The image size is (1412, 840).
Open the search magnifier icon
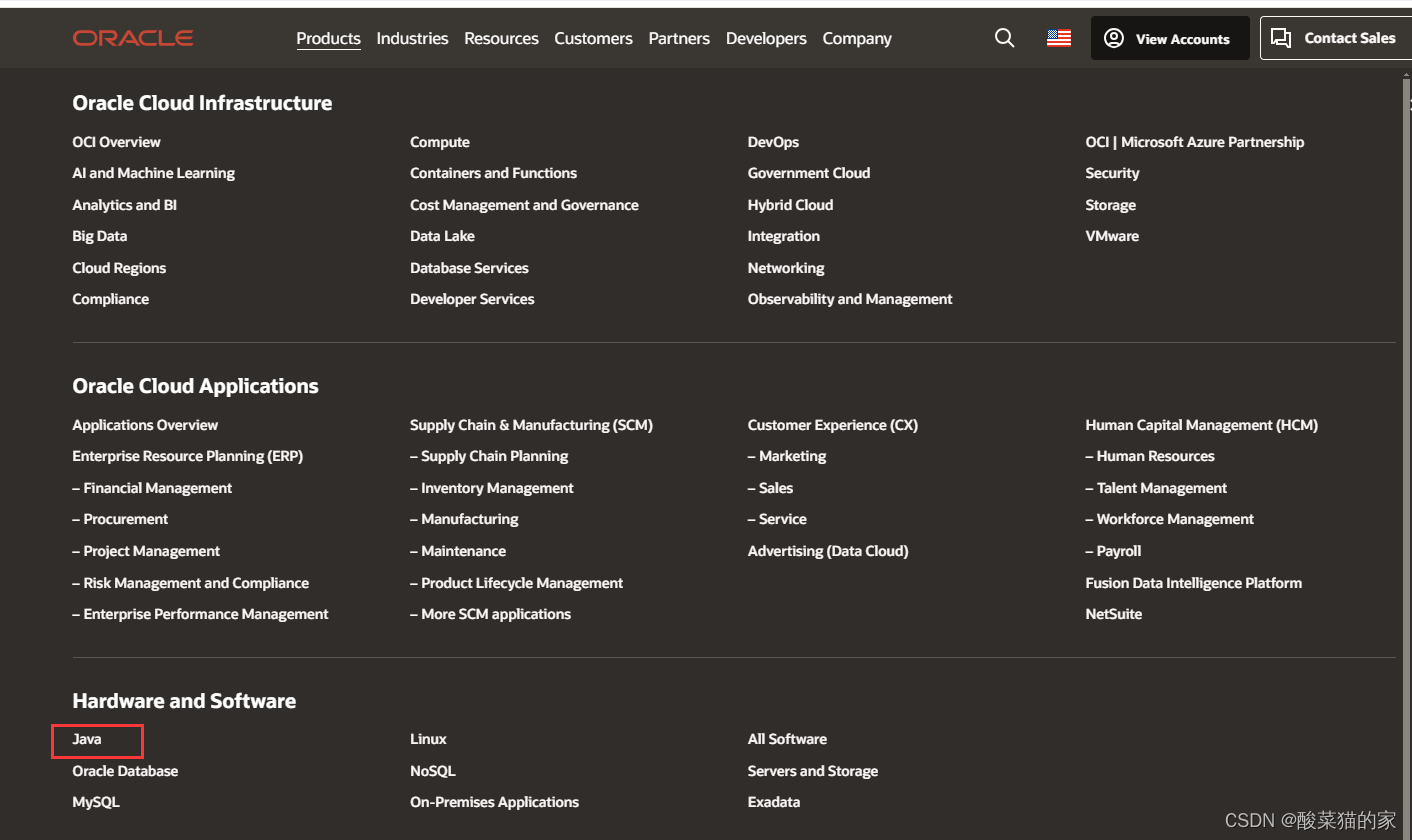click(1005, 38)
